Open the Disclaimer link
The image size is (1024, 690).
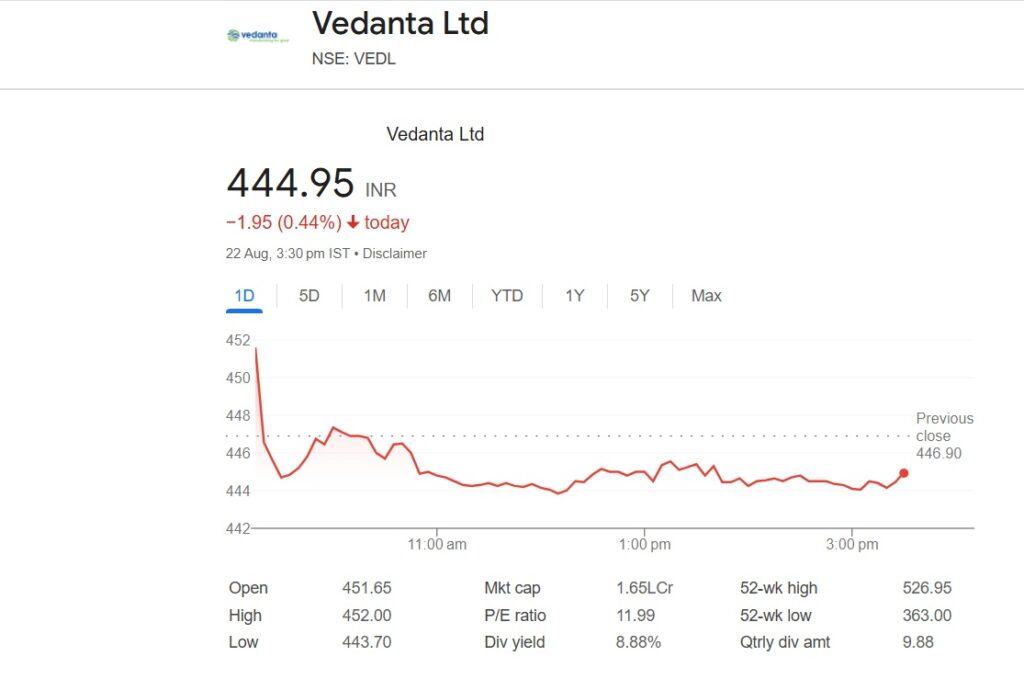(x=394, y=253)
